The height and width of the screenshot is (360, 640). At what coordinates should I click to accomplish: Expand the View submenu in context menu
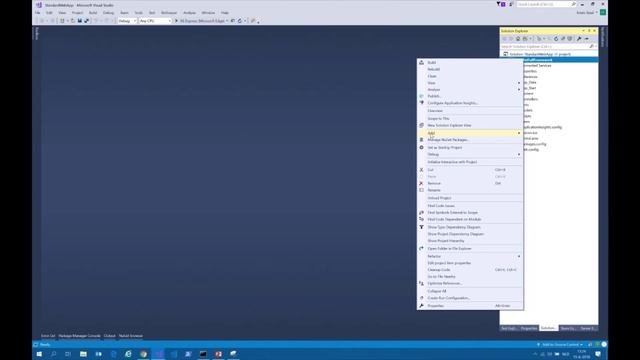(x=470, y=83)
